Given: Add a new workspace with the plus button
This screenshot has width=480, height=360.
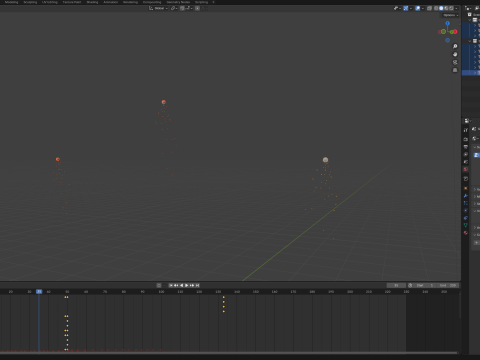Looking at the screenshot, I should pos(213,2).
